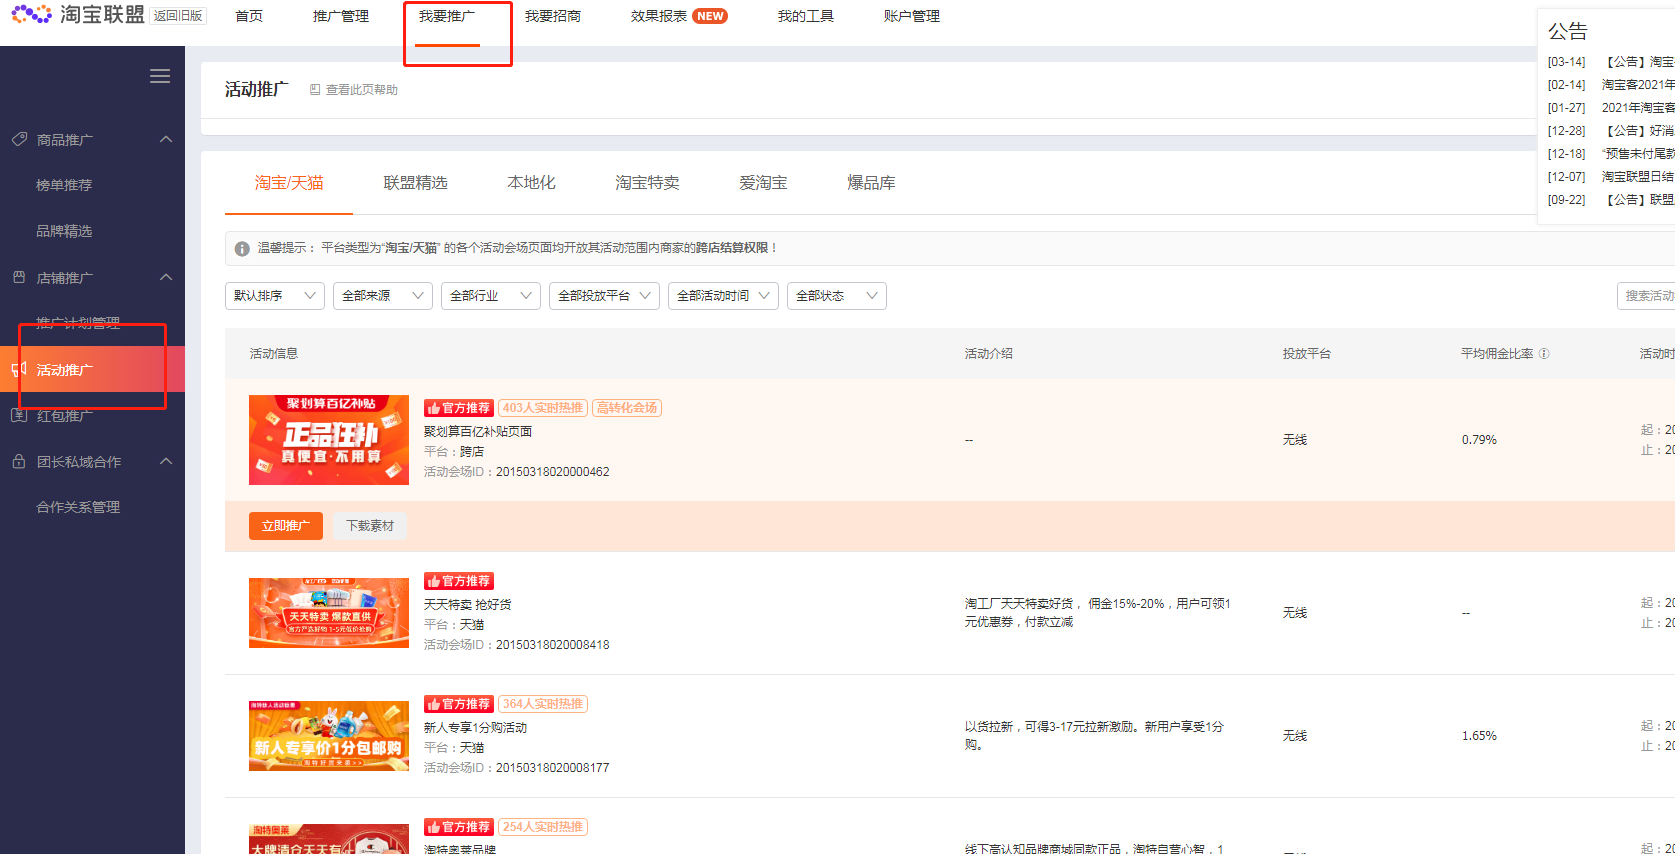Switch to the 爱淘宝 tab
The height and width of the screenshot is (854, 1675).
764,183
